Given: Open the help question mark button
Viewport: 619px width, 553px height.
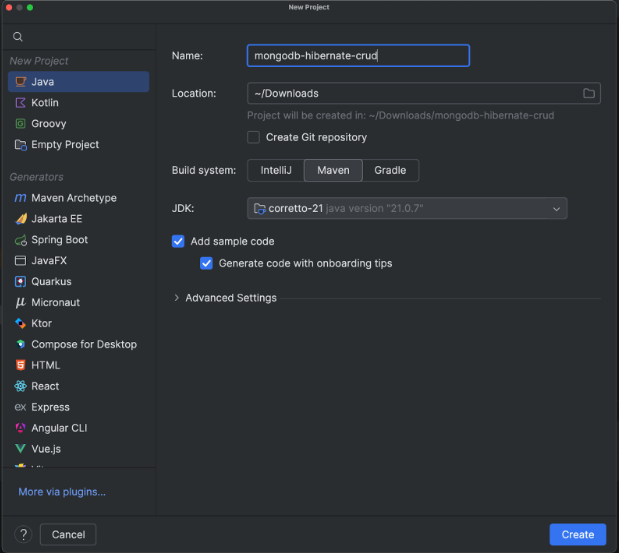Looking at the screenshot, I should point(24,534).
